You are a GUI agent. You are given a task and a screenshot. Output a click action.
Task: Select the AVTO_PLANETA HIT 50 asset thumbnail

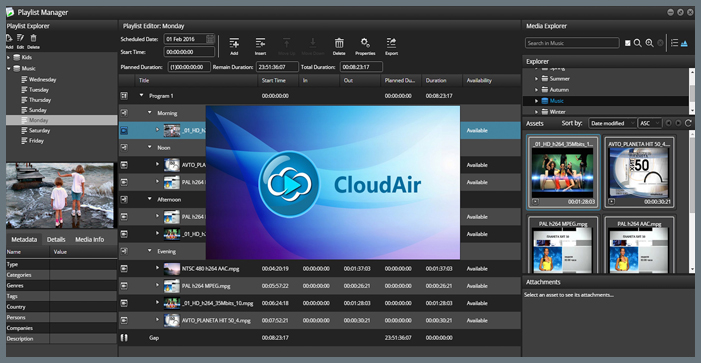639,173
